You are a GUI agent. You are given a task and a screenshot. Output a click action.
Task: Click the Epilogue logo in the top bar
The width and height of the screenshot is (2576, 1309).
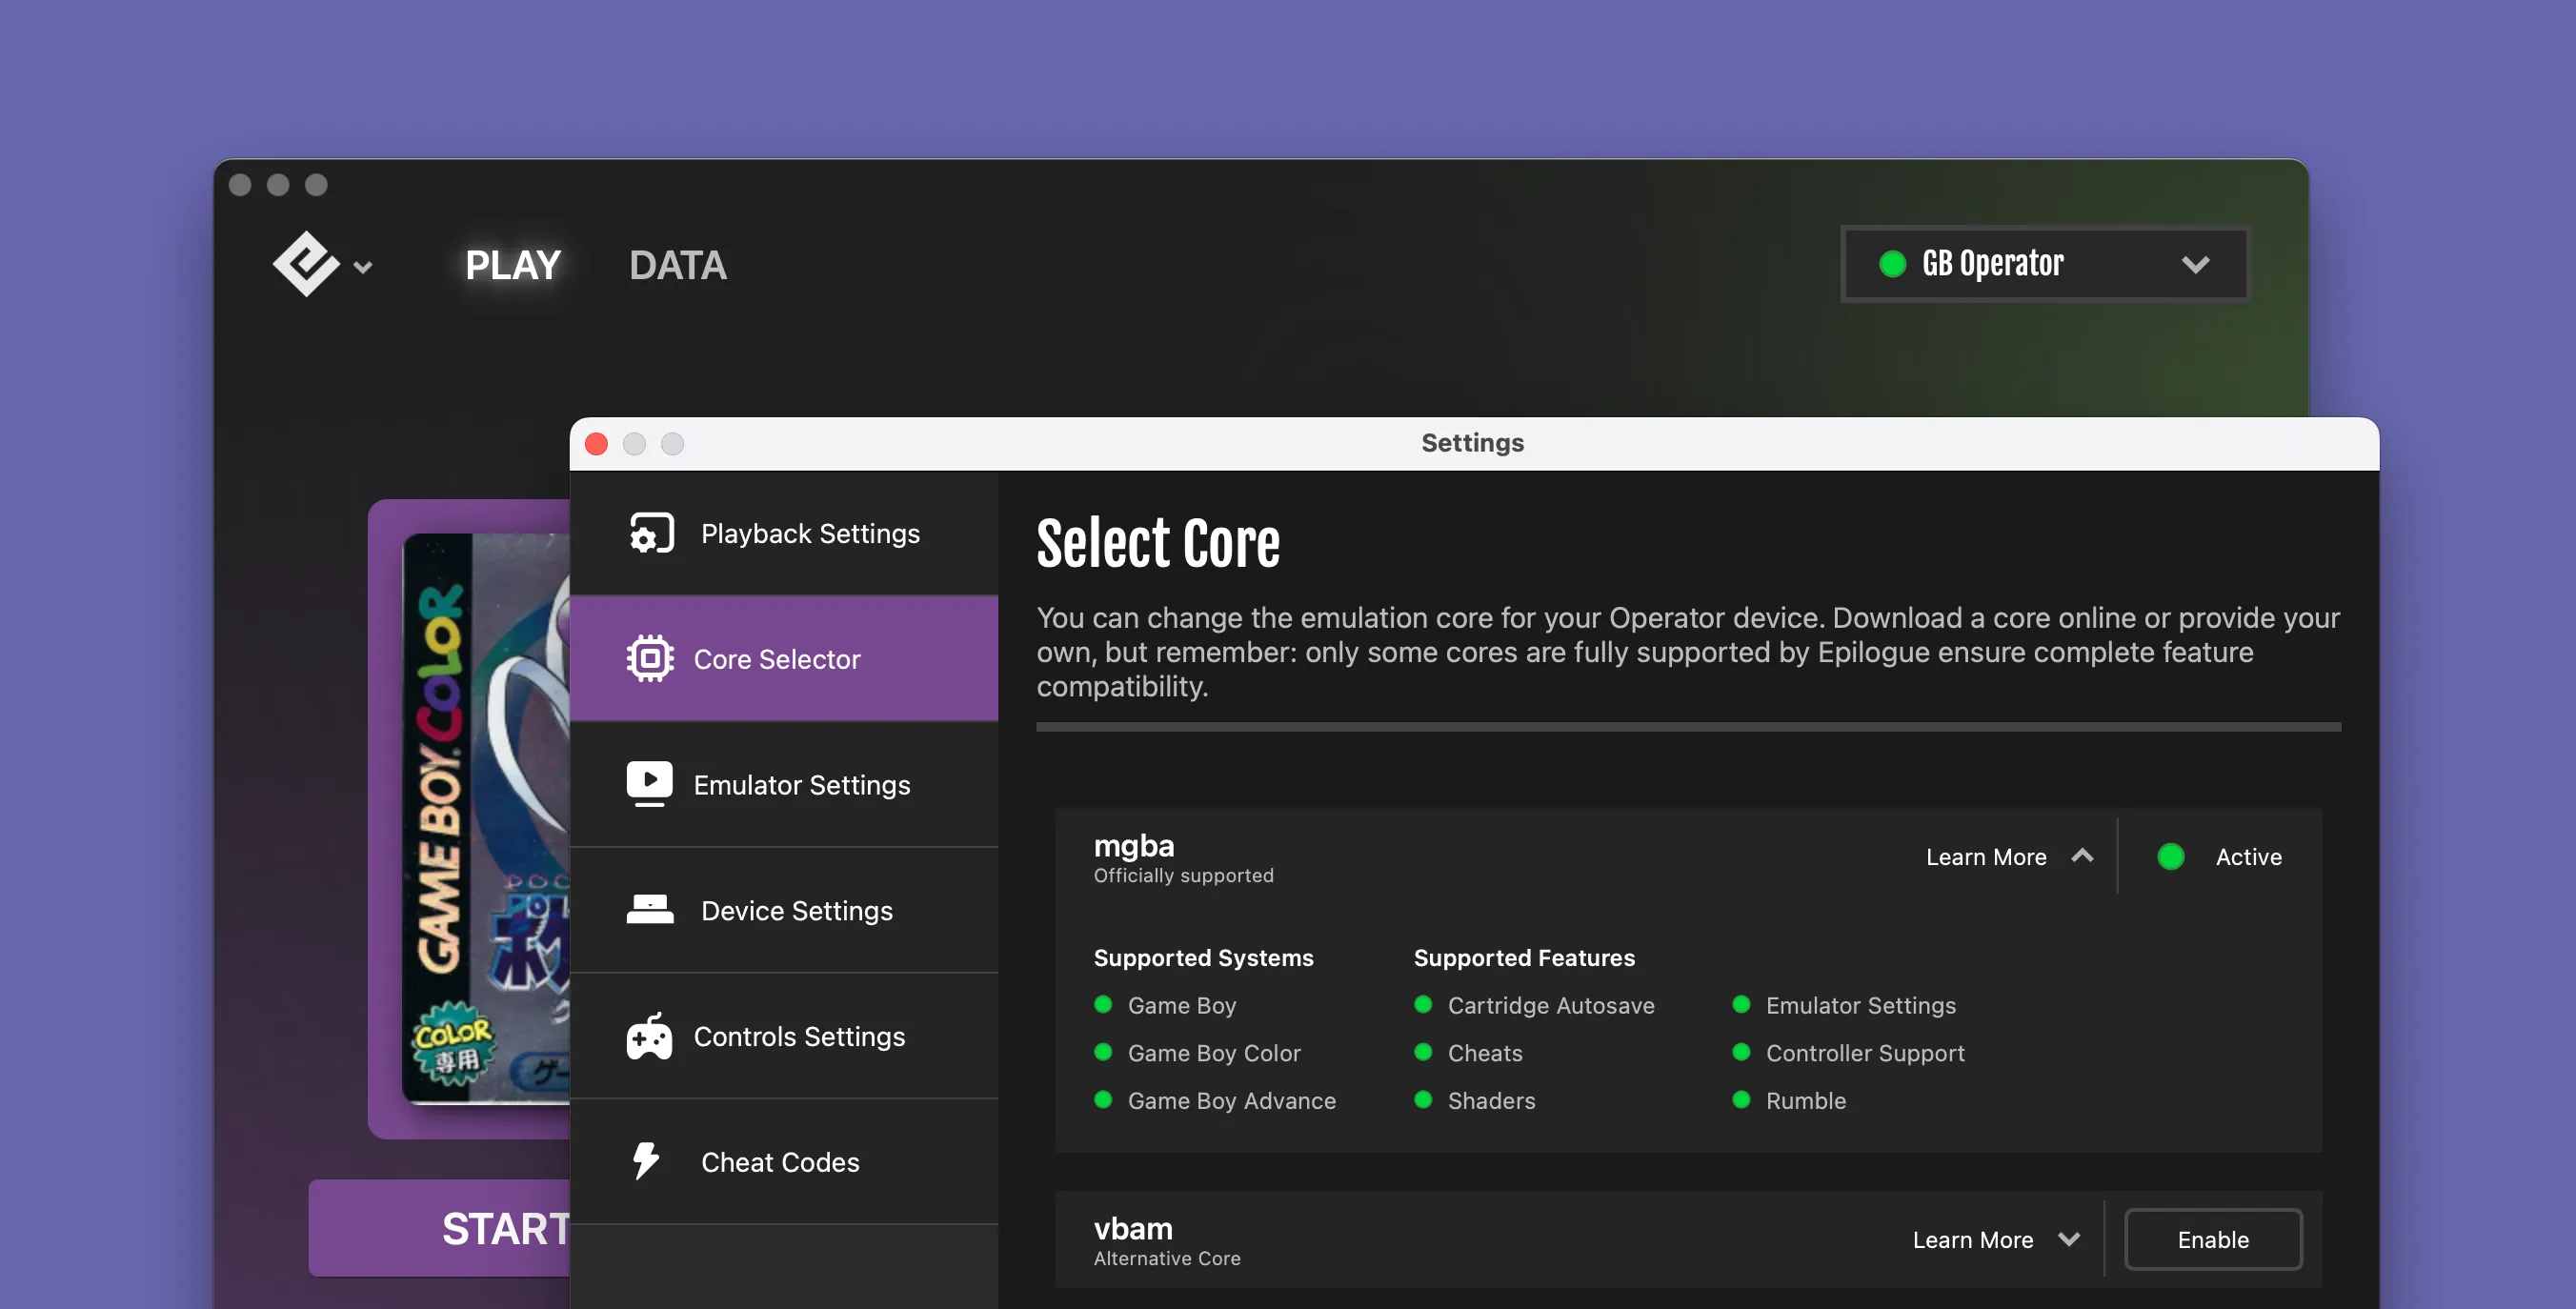click(x=307, y=264)
